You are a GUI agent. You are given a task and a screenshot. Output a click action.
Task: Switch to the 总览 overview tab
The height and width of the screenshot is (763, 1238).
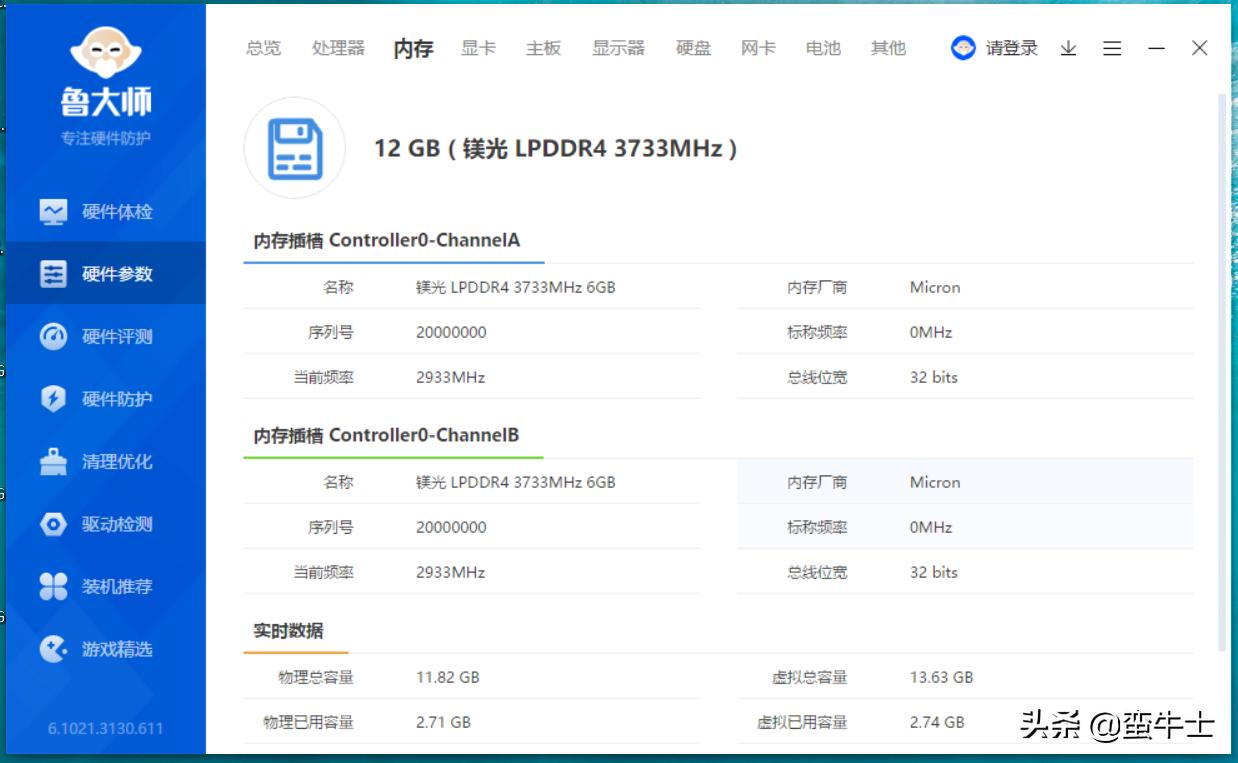[x=263, y=47]
